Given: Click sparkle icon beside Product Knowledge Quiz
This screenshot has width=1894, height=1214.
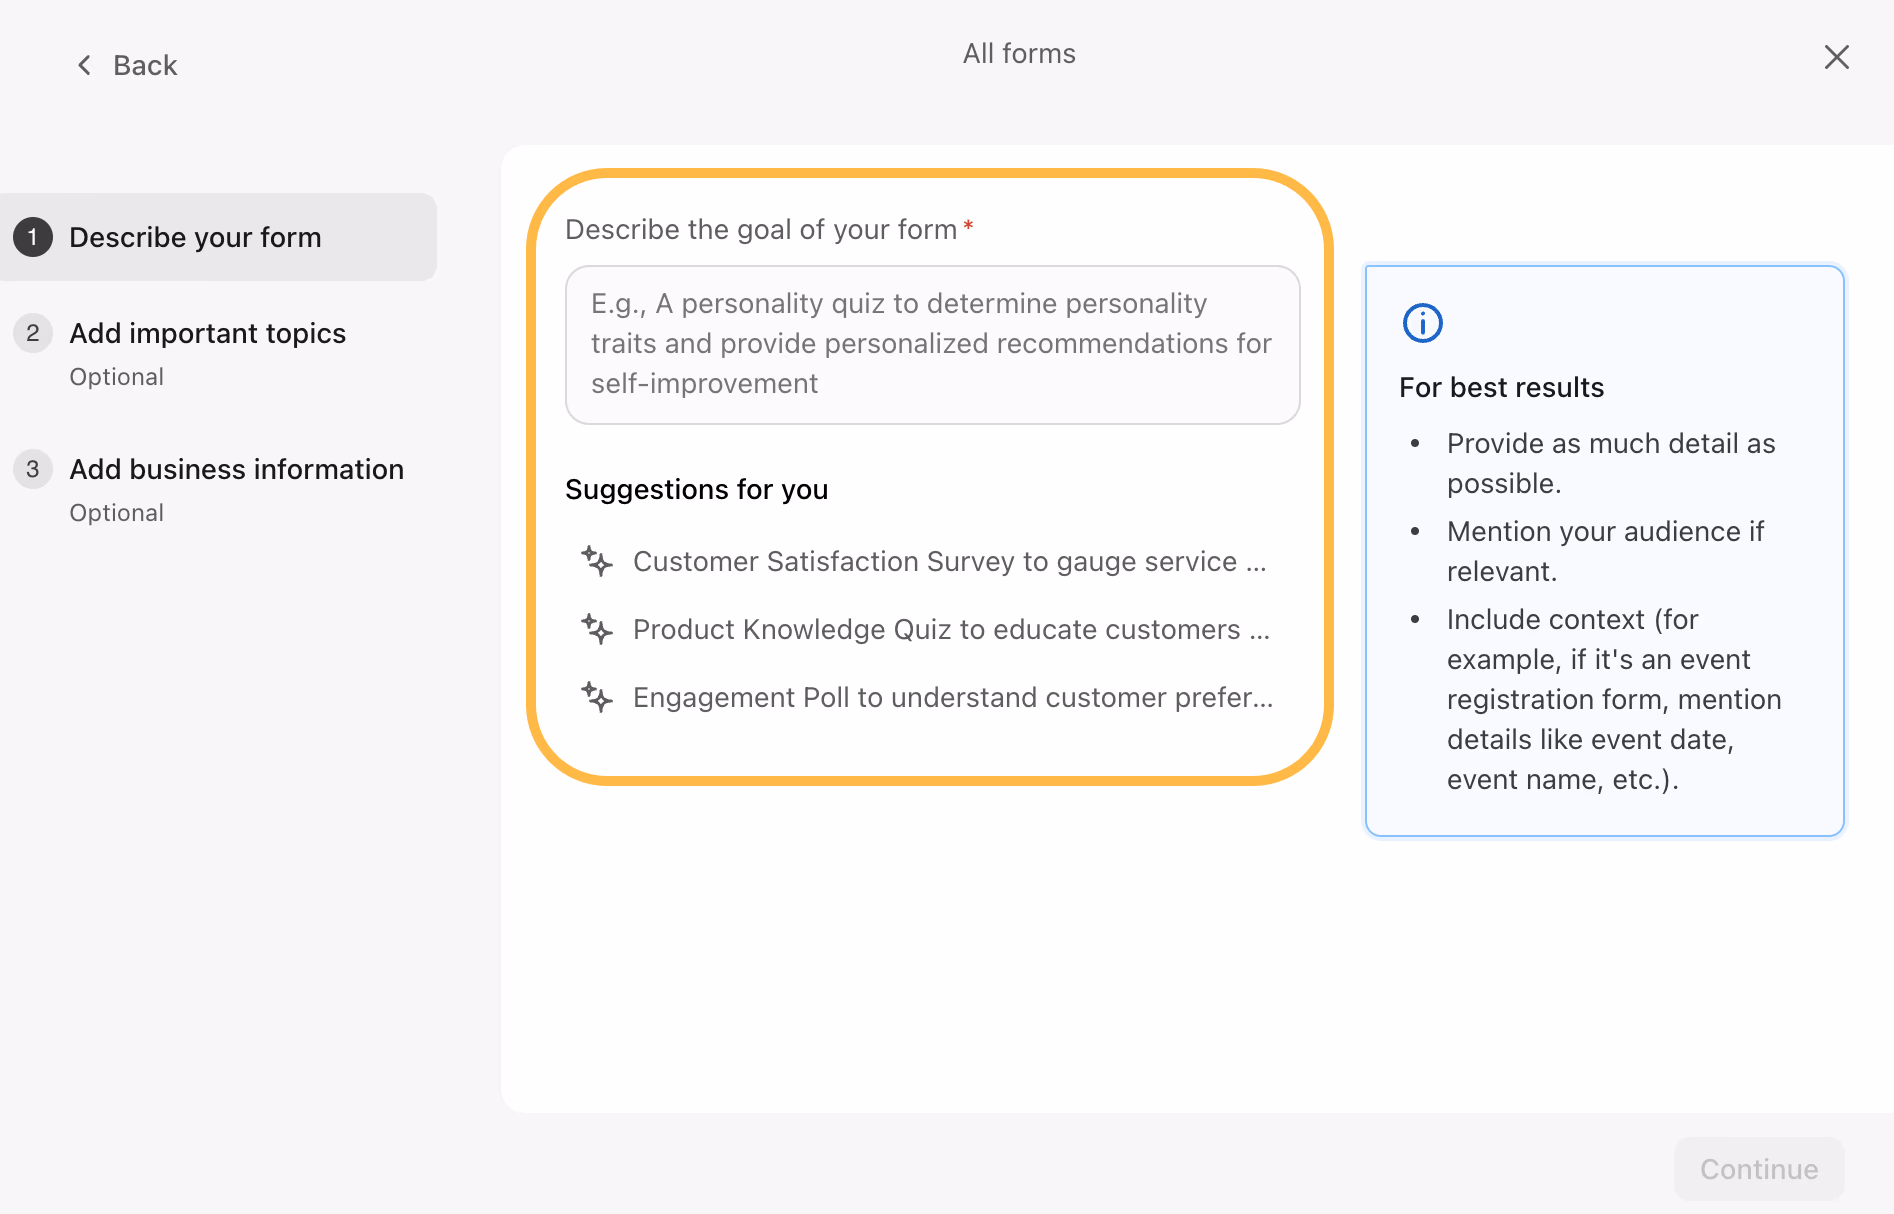Looking at the screenshot, I should point(597,629).
